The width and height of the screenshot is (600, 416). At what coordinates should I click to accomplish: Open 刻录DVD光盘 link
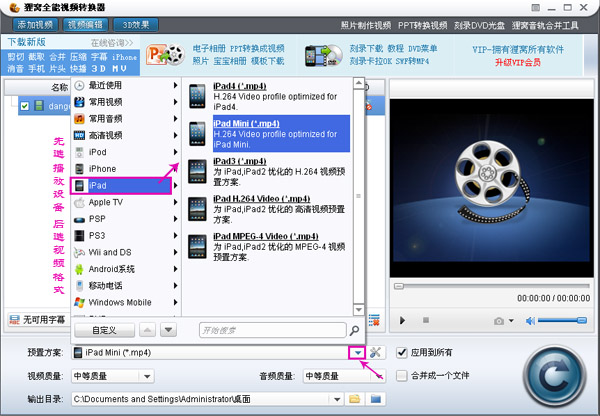(x=479, y=26)
